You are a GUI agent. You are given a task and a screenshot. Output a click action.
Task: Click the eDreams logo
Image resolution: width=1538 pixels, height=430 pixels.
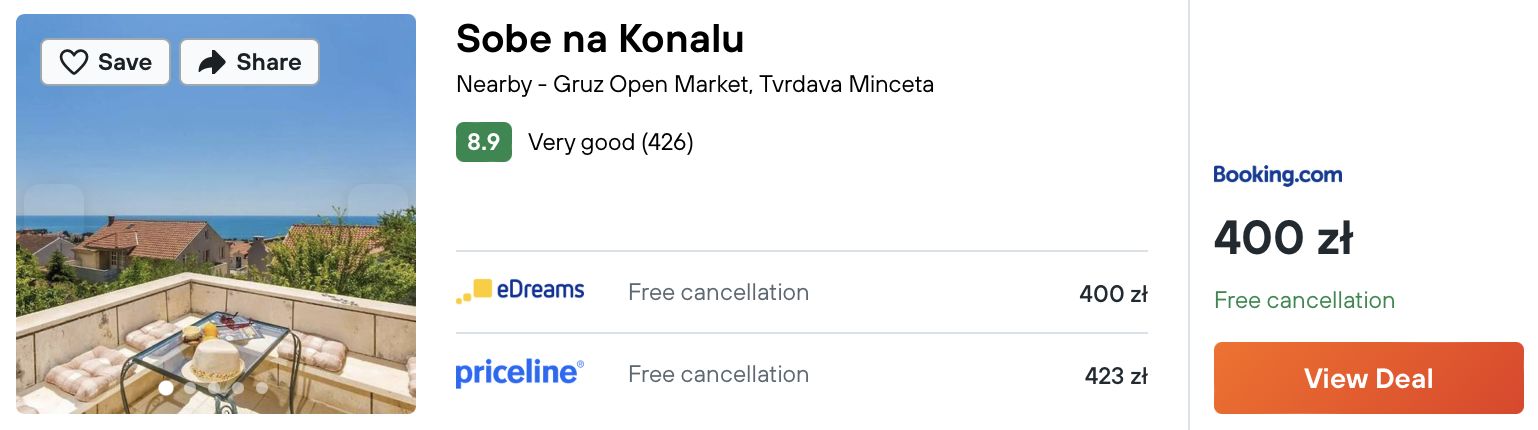(520, 291)
